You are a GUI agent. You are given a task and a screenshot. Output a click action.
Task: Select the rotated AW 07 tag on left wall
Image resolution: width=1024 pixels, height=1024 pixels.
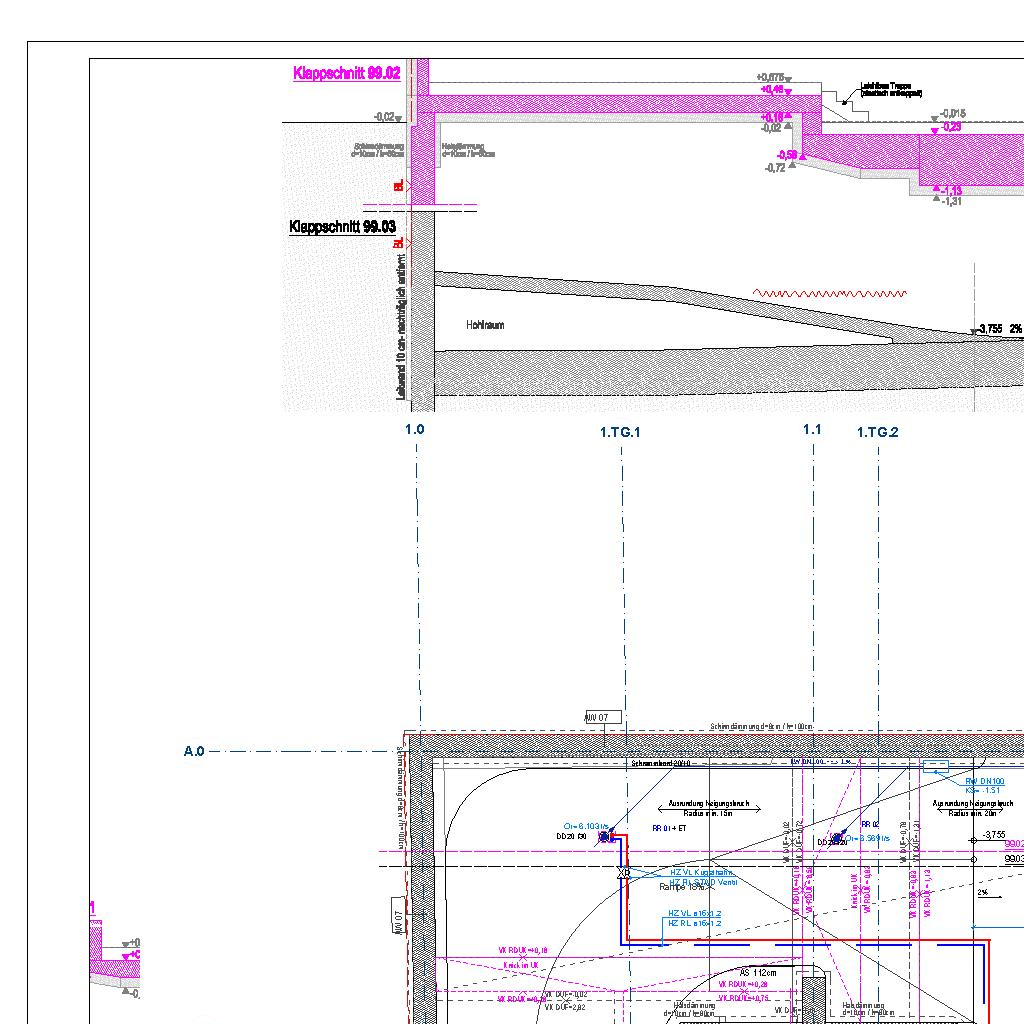(x=398, y=915)
